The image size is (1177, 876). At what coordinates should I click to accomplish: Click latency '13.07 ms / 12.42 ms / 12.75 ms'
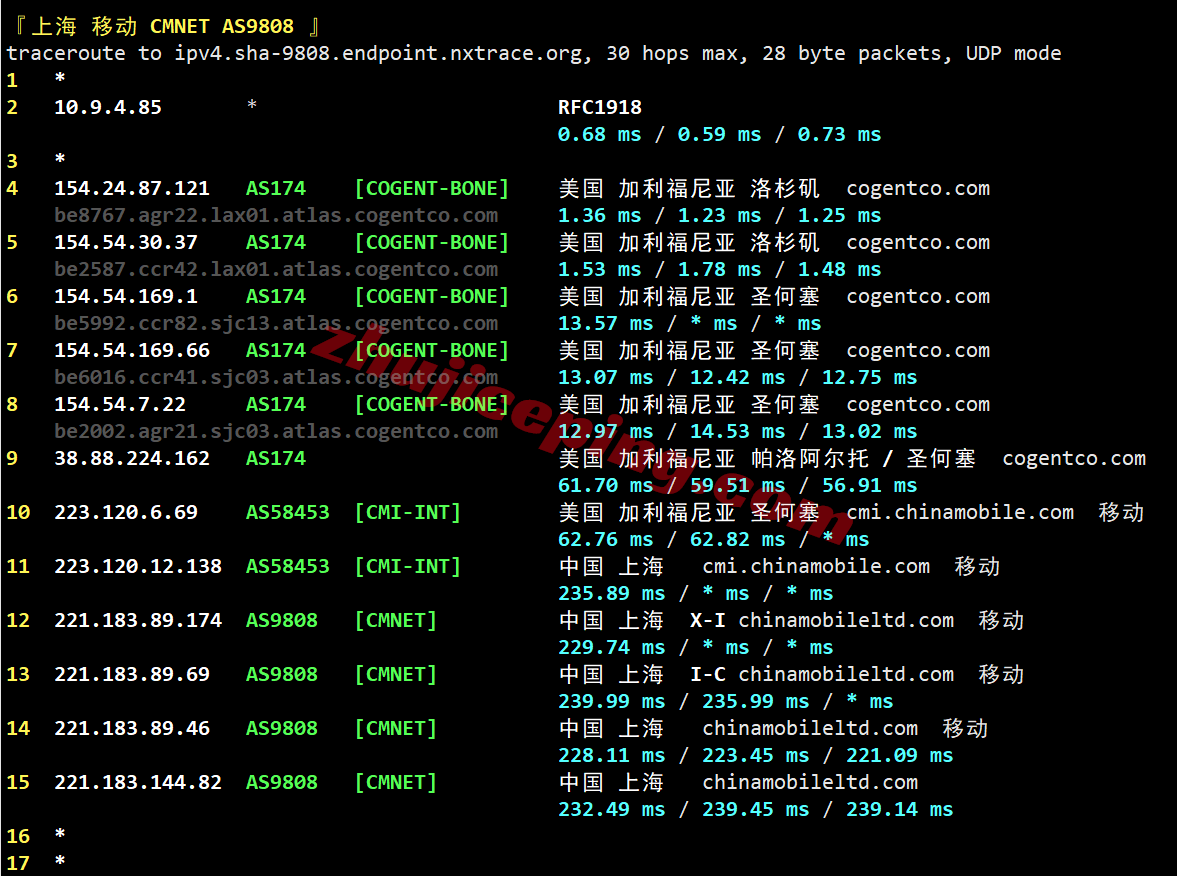pyautogui.click(x=737, y=378)
